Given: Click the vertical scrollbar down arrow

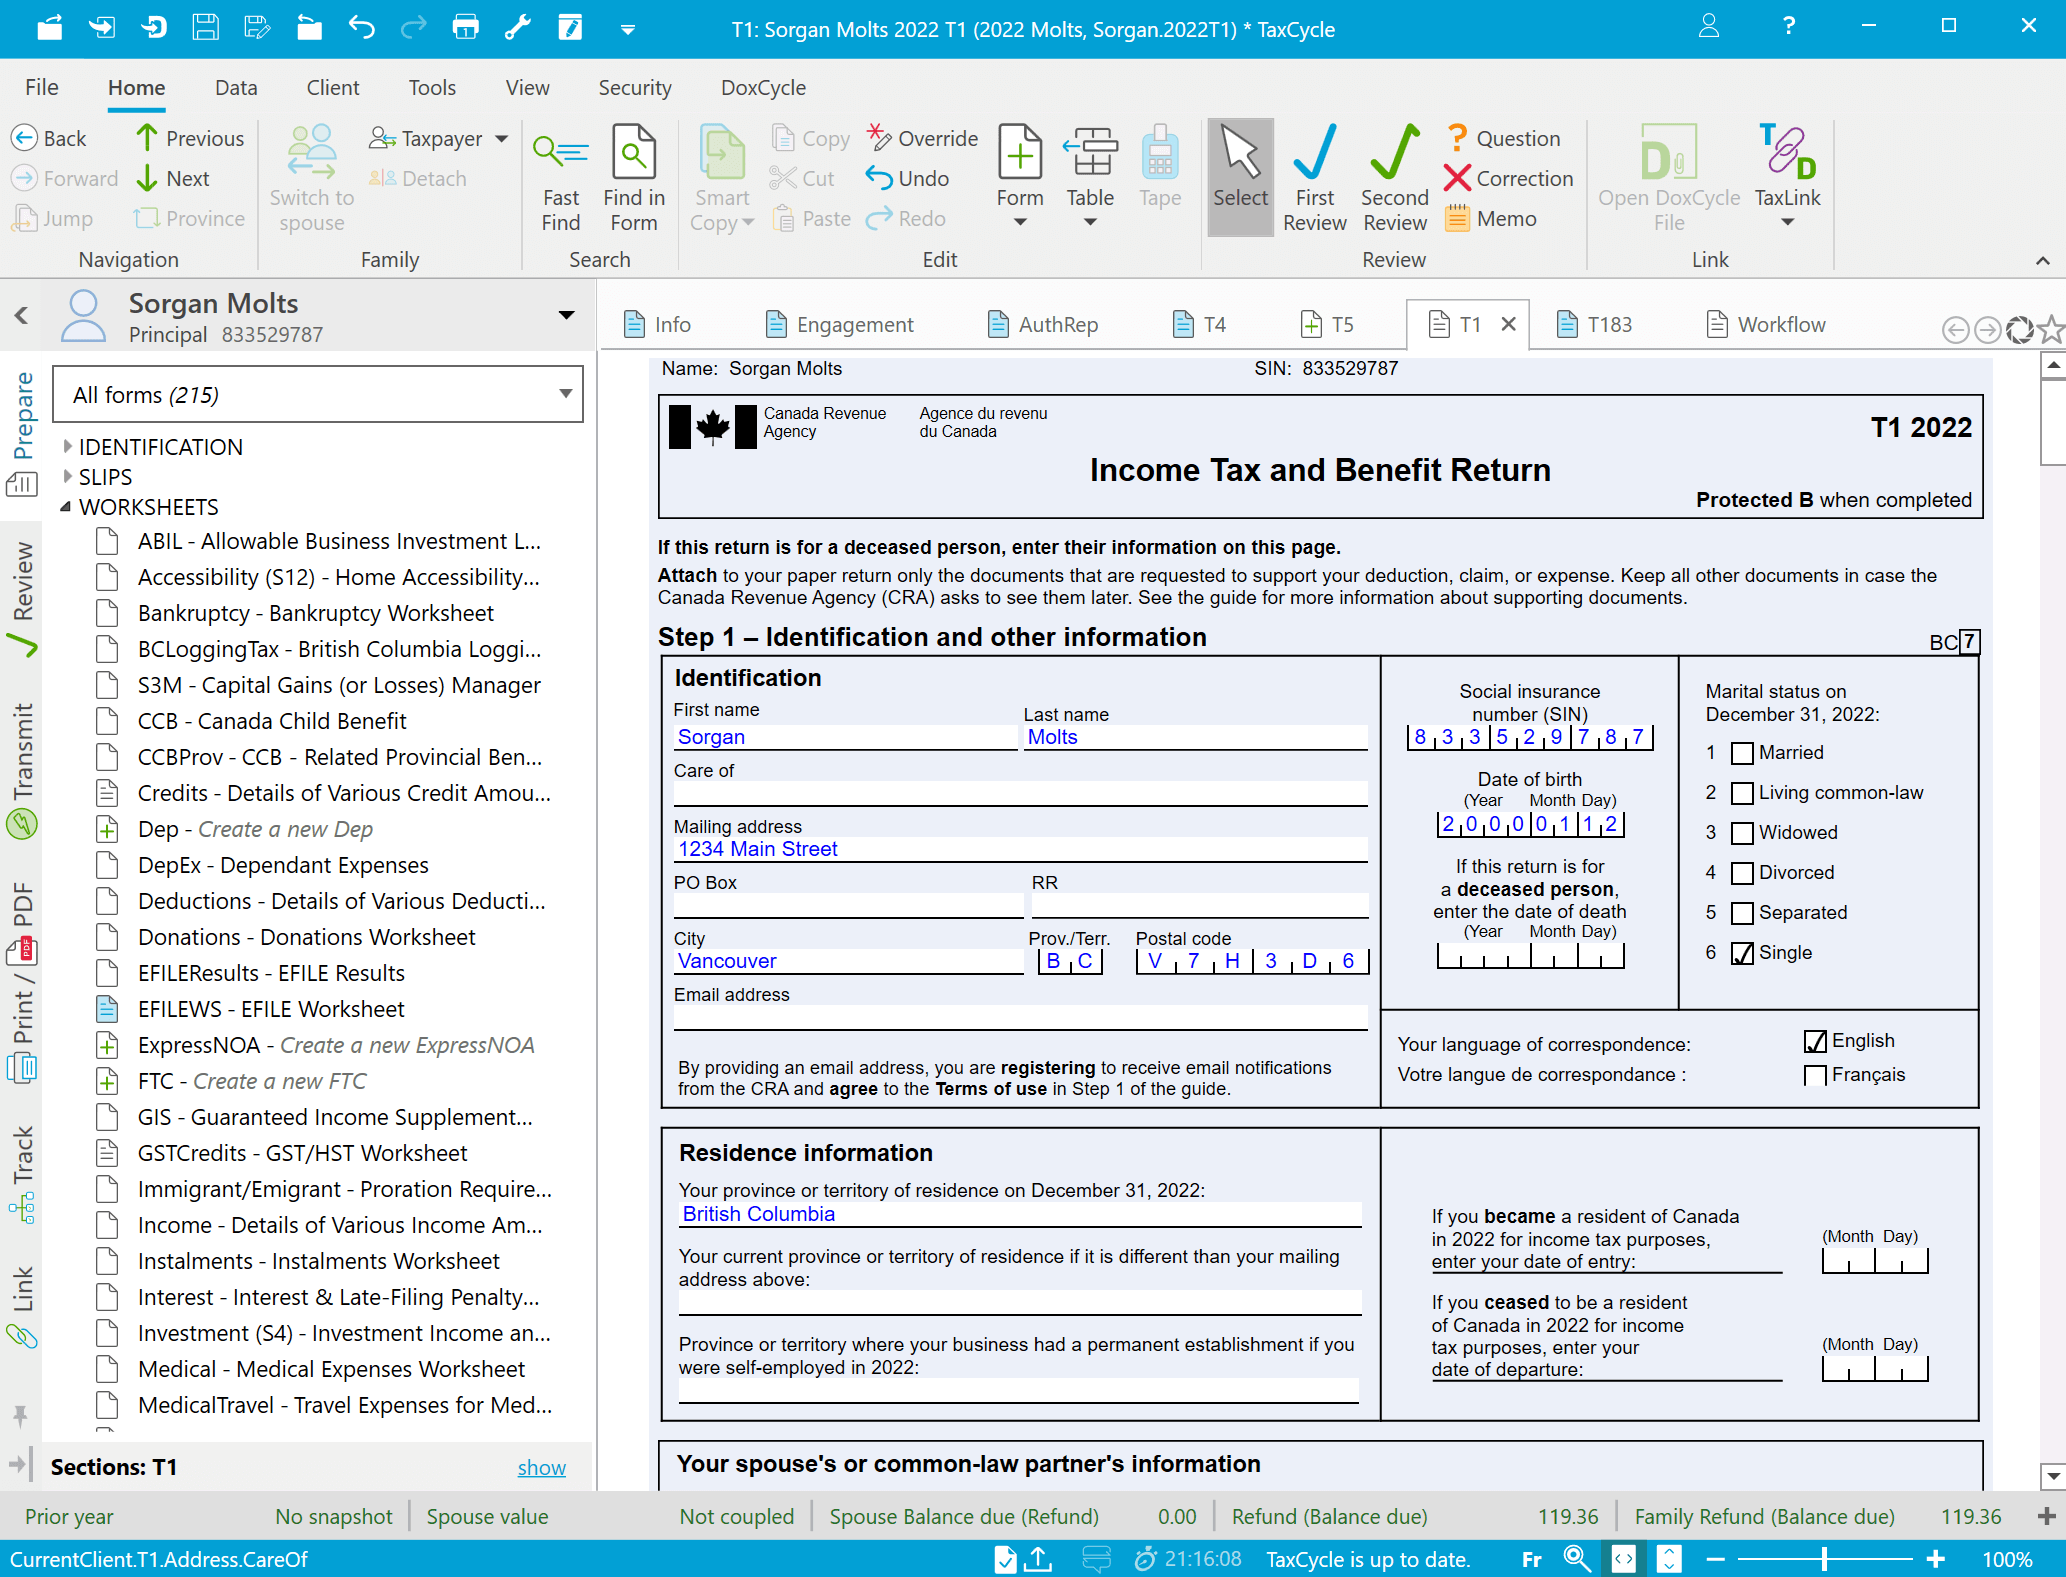Looking at the screenshot, I should (2053, 1475).
